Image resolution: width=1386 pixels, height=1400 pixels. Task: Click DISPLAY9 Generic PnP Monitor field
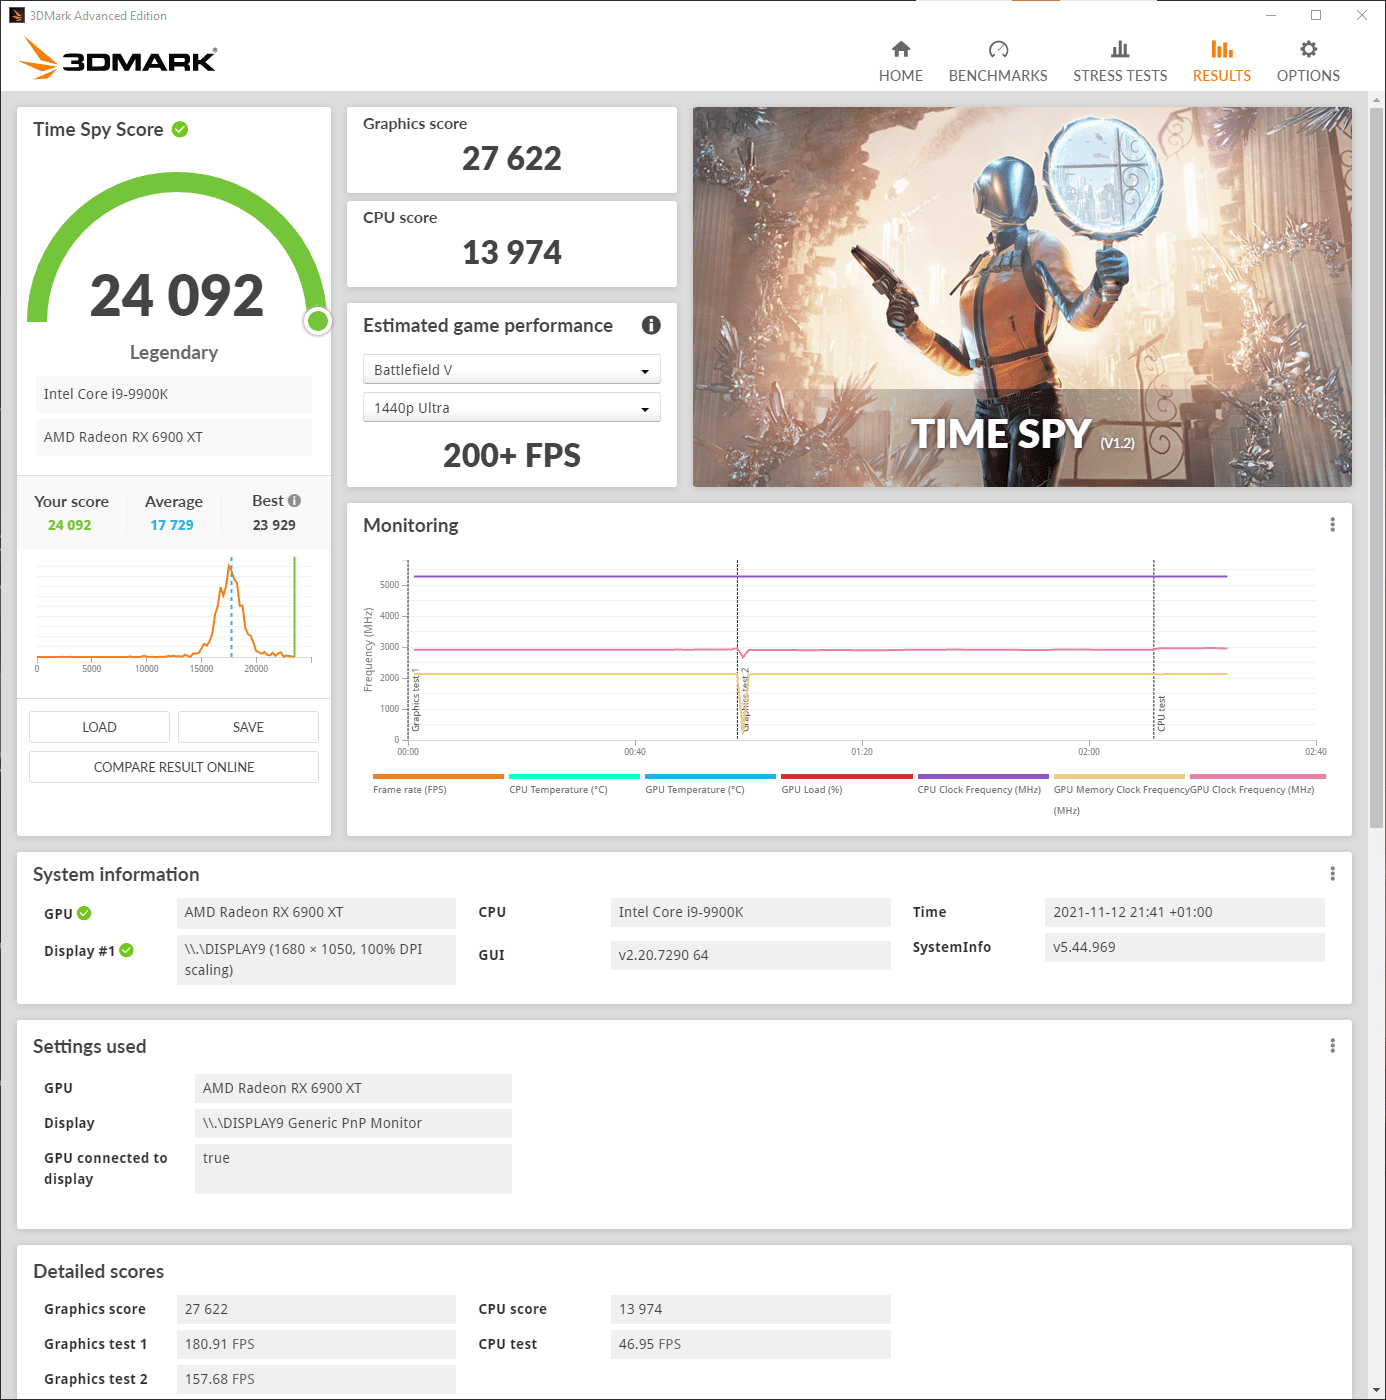coord(353,1123)
